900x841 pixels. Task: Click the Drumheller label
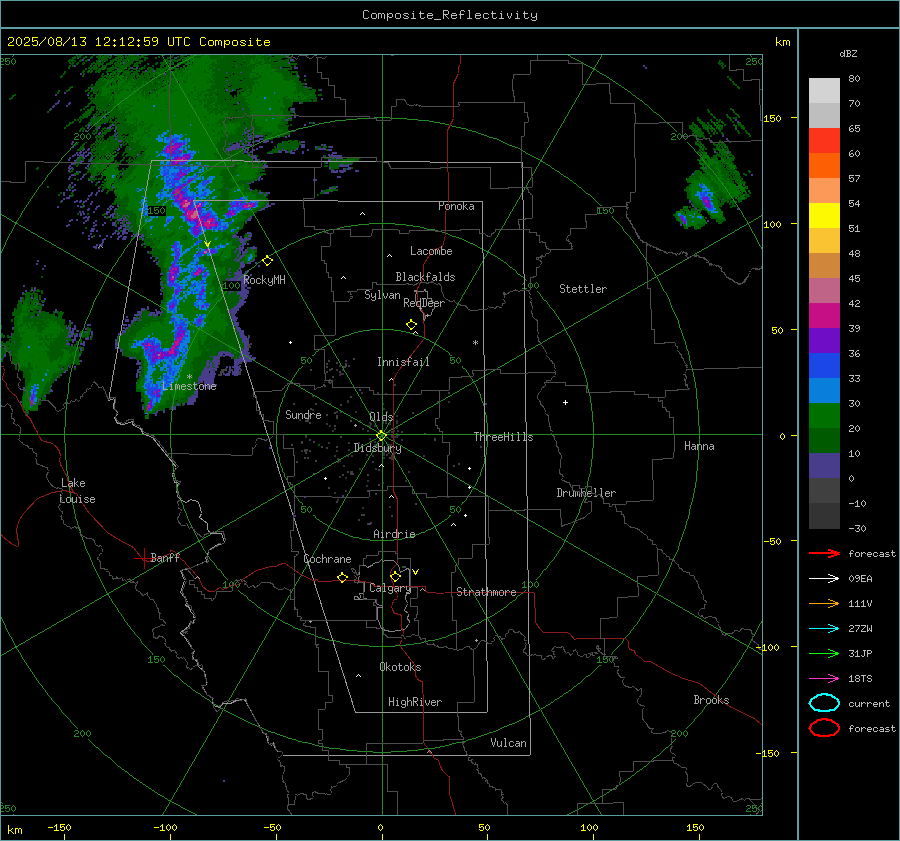click(585, 493)
